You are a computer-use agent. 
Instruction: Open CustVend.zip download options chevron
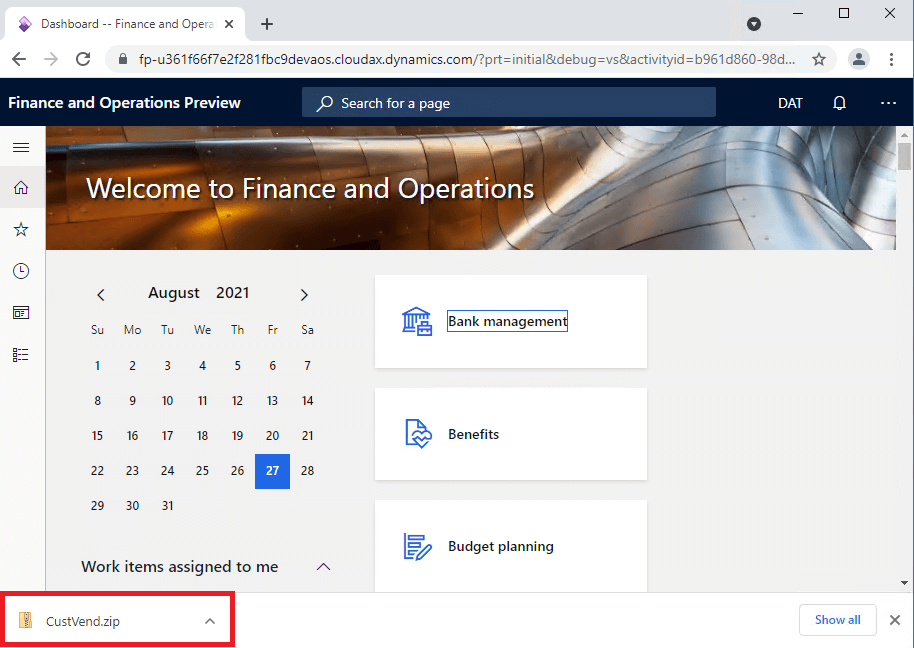[210, 621]
